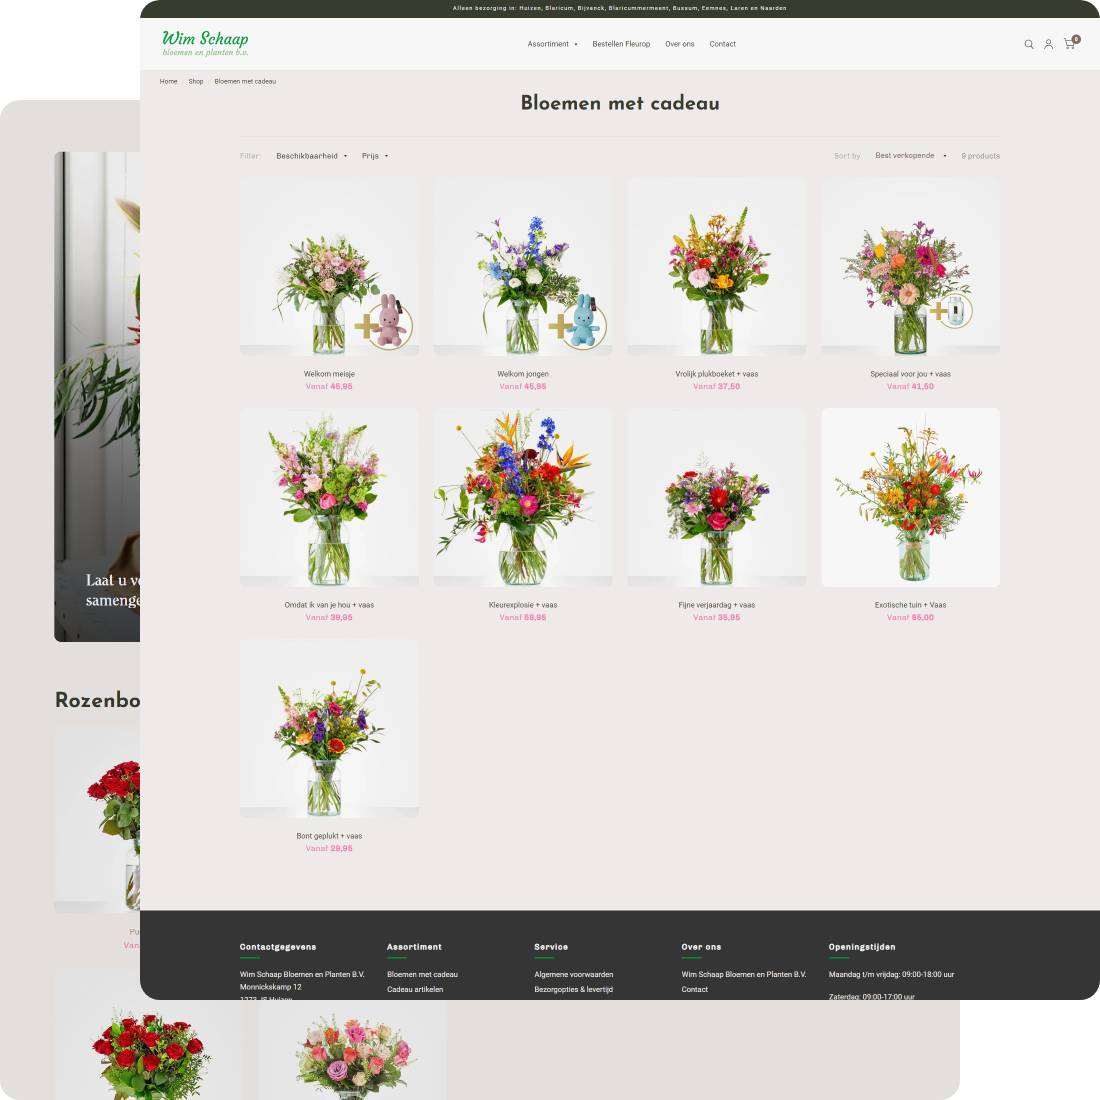Click the Shop breadcrumb link
This screenshot has width=1100, height=1100.
pos(196,81)
